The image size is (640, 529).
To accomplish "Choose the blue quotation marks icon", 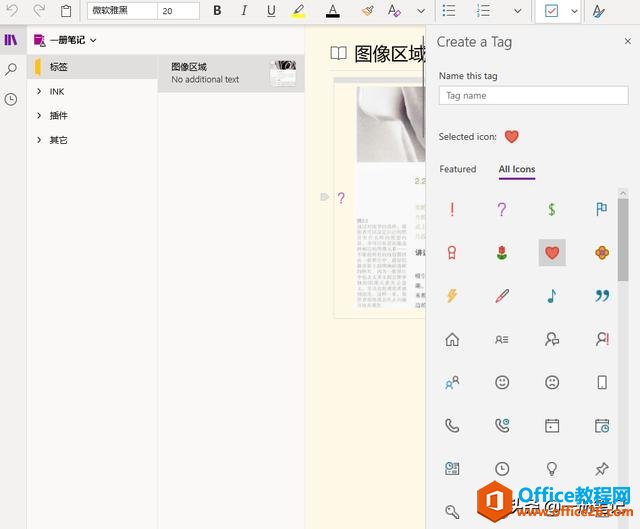I will (602, 296).
